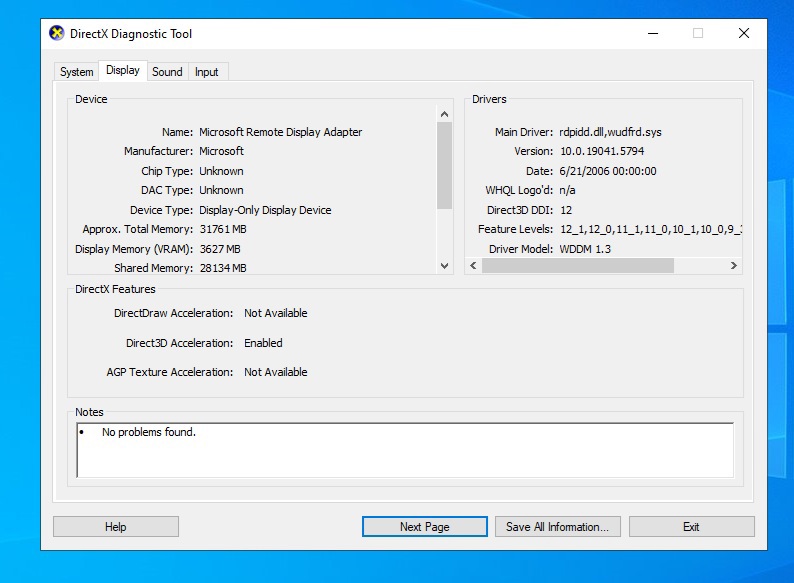Close the DirectX Diagnostic Tool window
The height and width of the screenshot is (583, 794).
click(744, 33)
